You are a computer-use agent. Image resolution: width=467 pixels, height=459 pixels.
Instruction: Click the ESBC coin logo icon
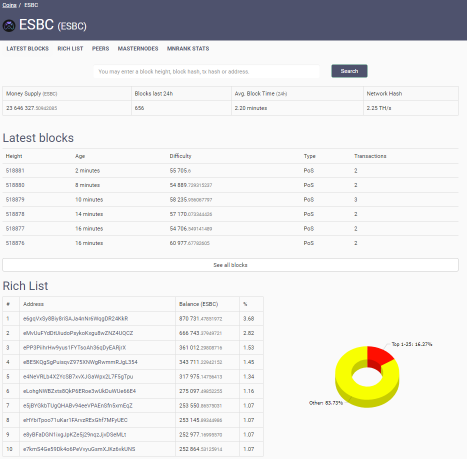click(9, 26)
